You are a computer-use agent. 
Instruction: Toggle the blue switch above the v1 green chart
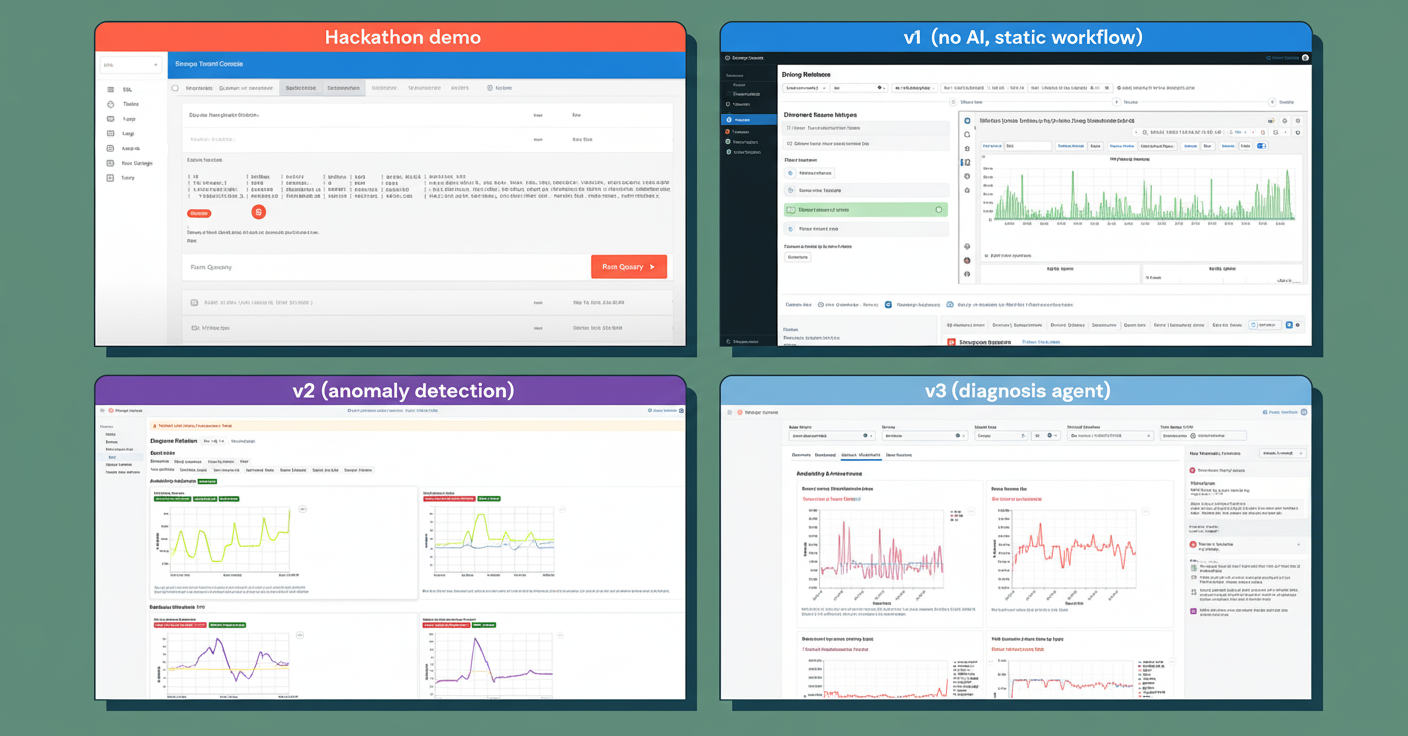(1261, 146)
